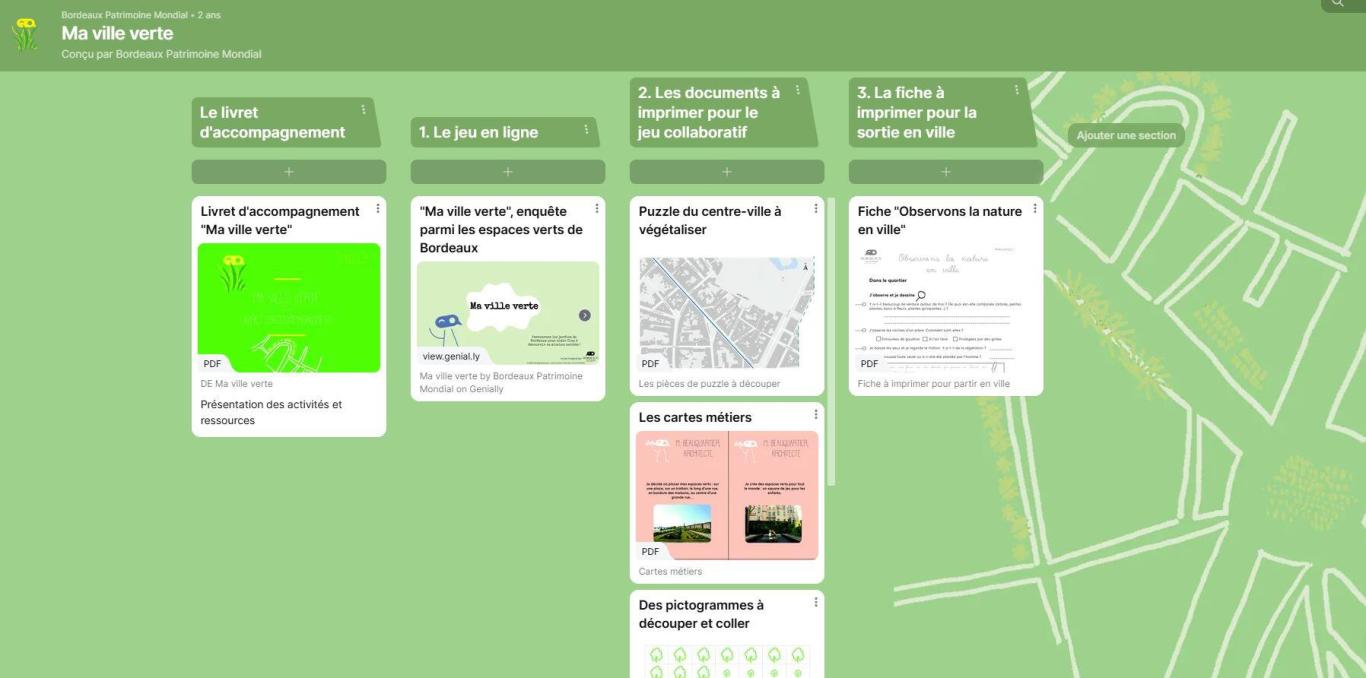
Task: Open options for '3. La fiche à imprimer' section
Action: click(x=1016, y=90)
